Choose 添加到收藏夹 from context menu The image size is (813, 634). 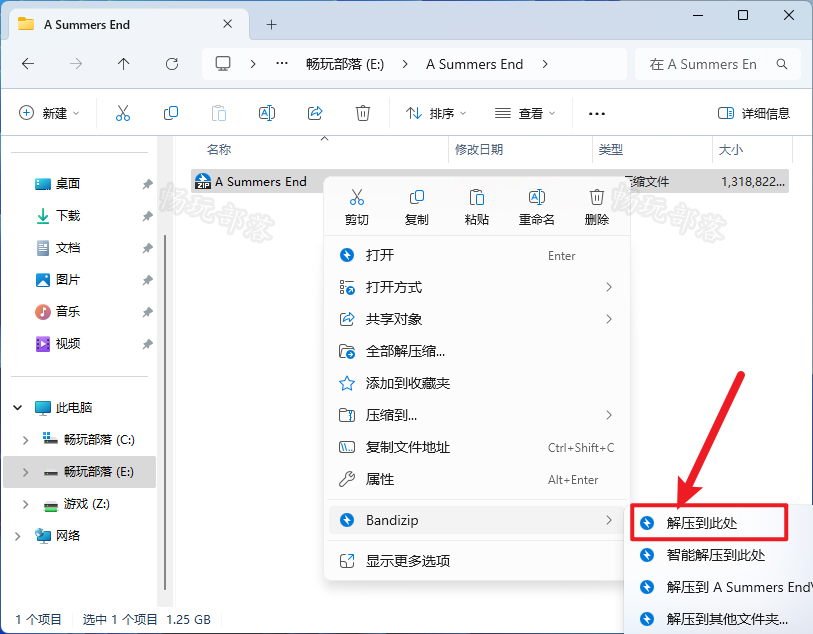point(476,383)
